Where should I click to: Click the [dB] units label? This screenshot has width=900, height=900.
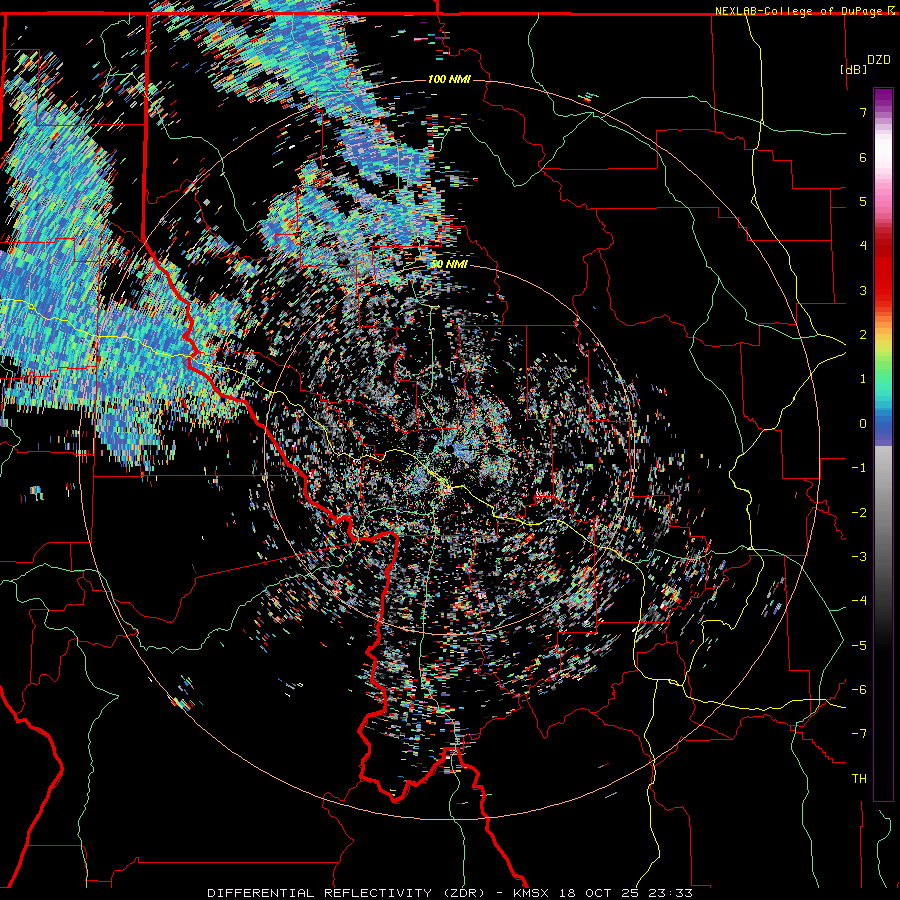click(x=853, y=69)
